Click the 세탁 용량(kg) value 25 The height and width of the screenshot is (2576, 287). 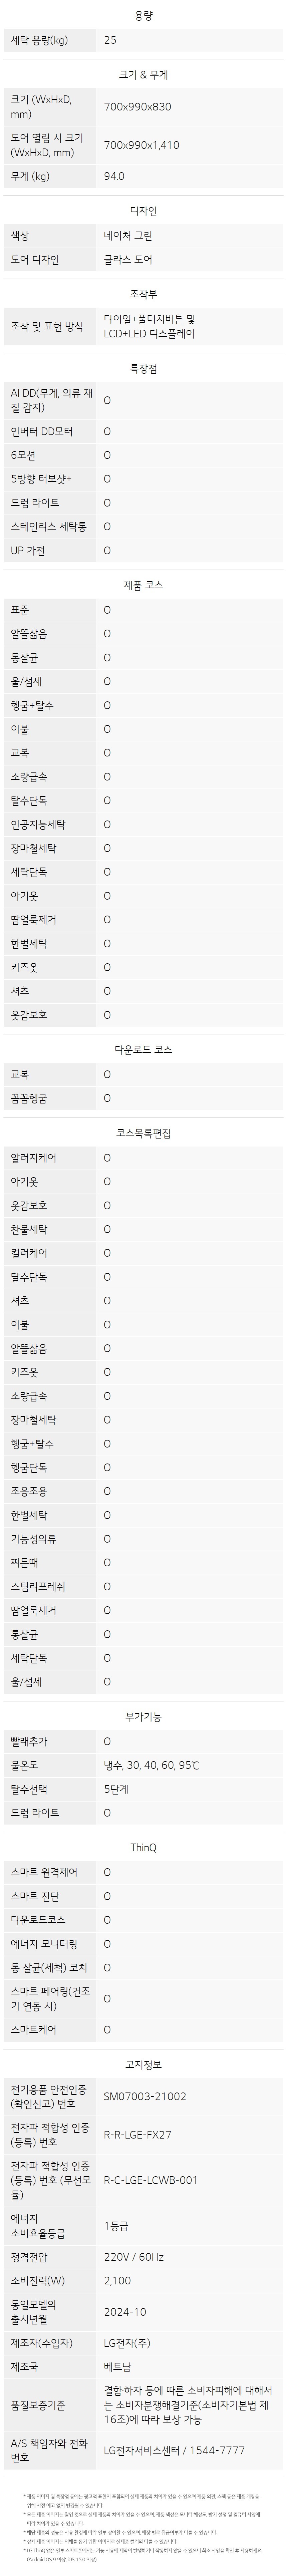click(x=110, y=40)
